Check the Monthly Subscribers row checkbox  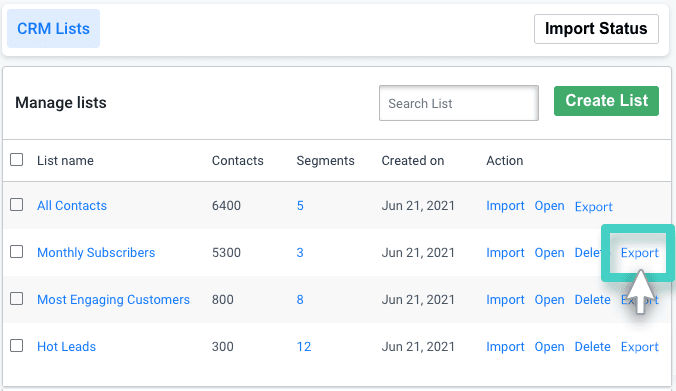coord(16,251)
